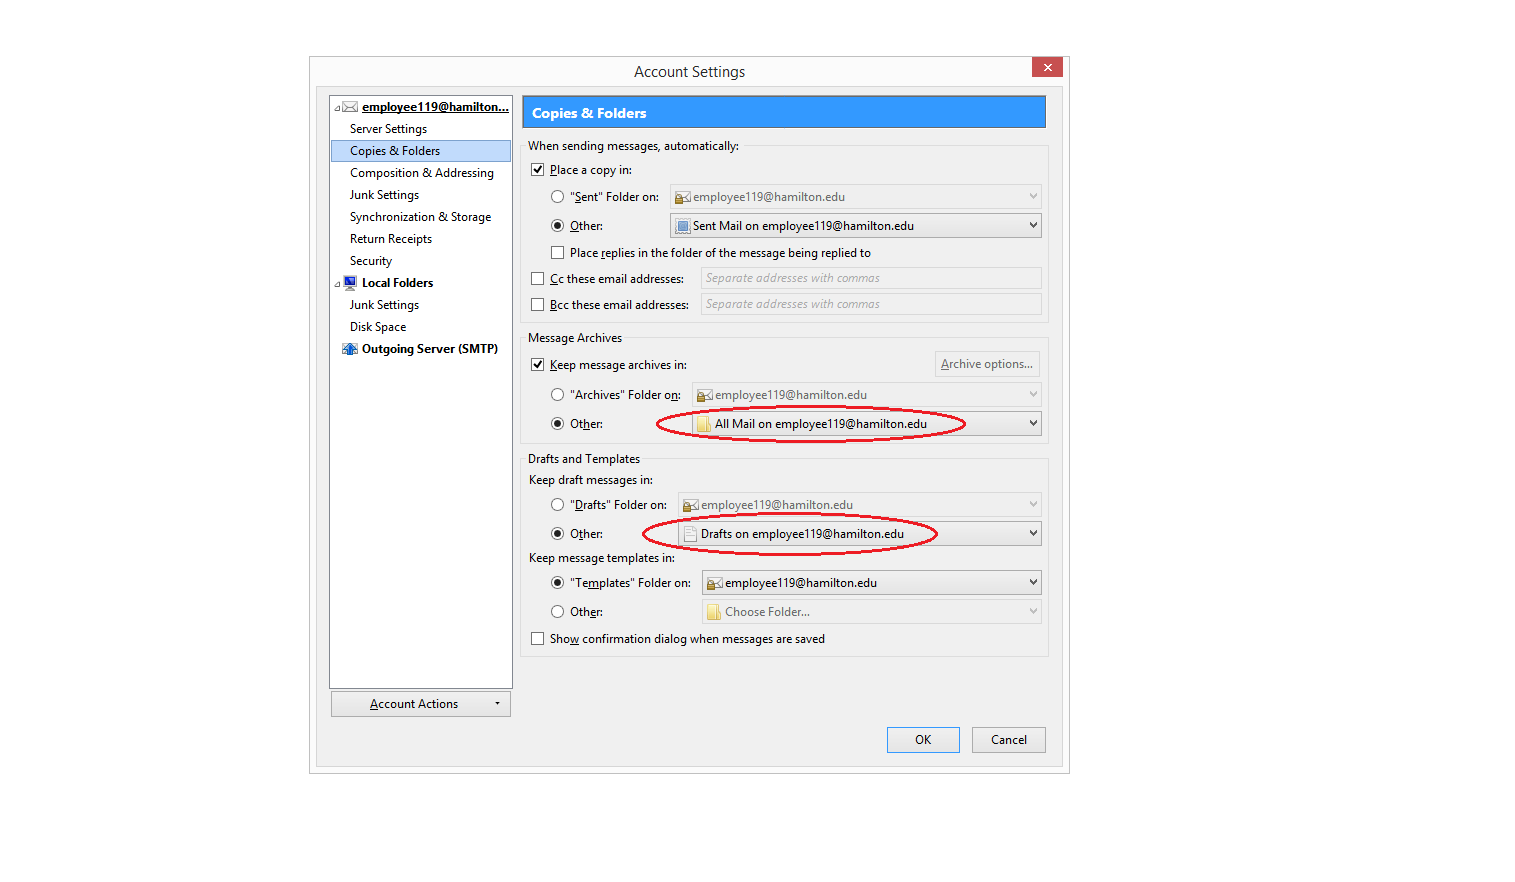The width and height of the screenshot is (1515, 882).
Task: Check Cc these email addresses
Action: click(x=538, y=279)
